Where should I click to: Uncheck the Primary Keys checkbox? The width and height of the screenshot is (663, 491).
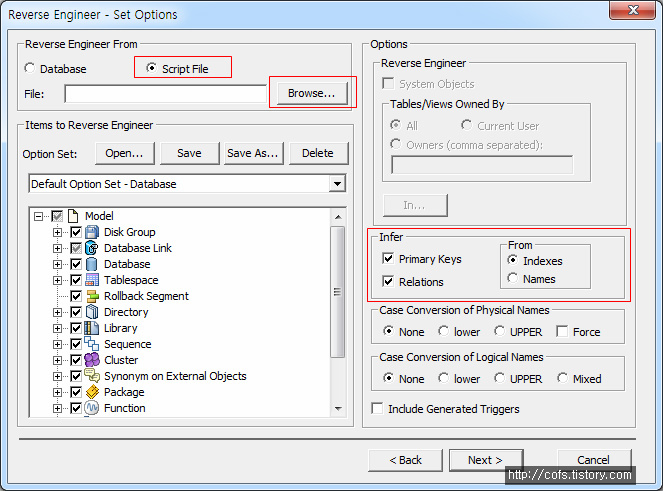pos(388,258)
